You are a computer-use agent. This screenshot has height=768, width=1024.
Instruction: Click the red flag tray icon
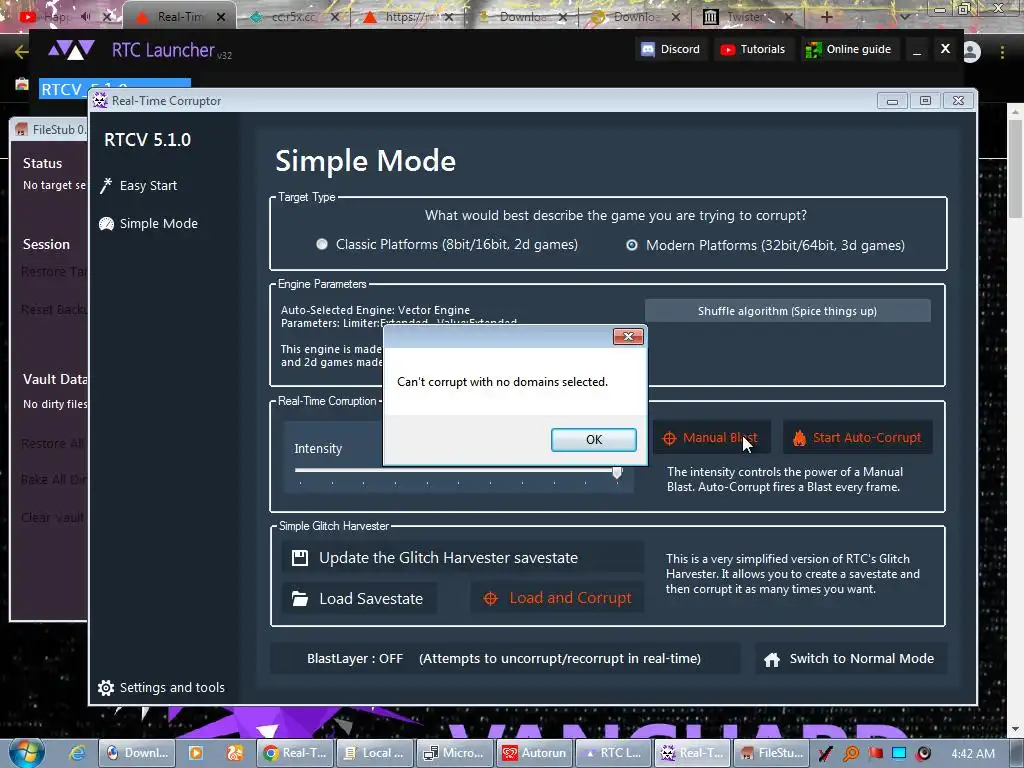(875, 753)
